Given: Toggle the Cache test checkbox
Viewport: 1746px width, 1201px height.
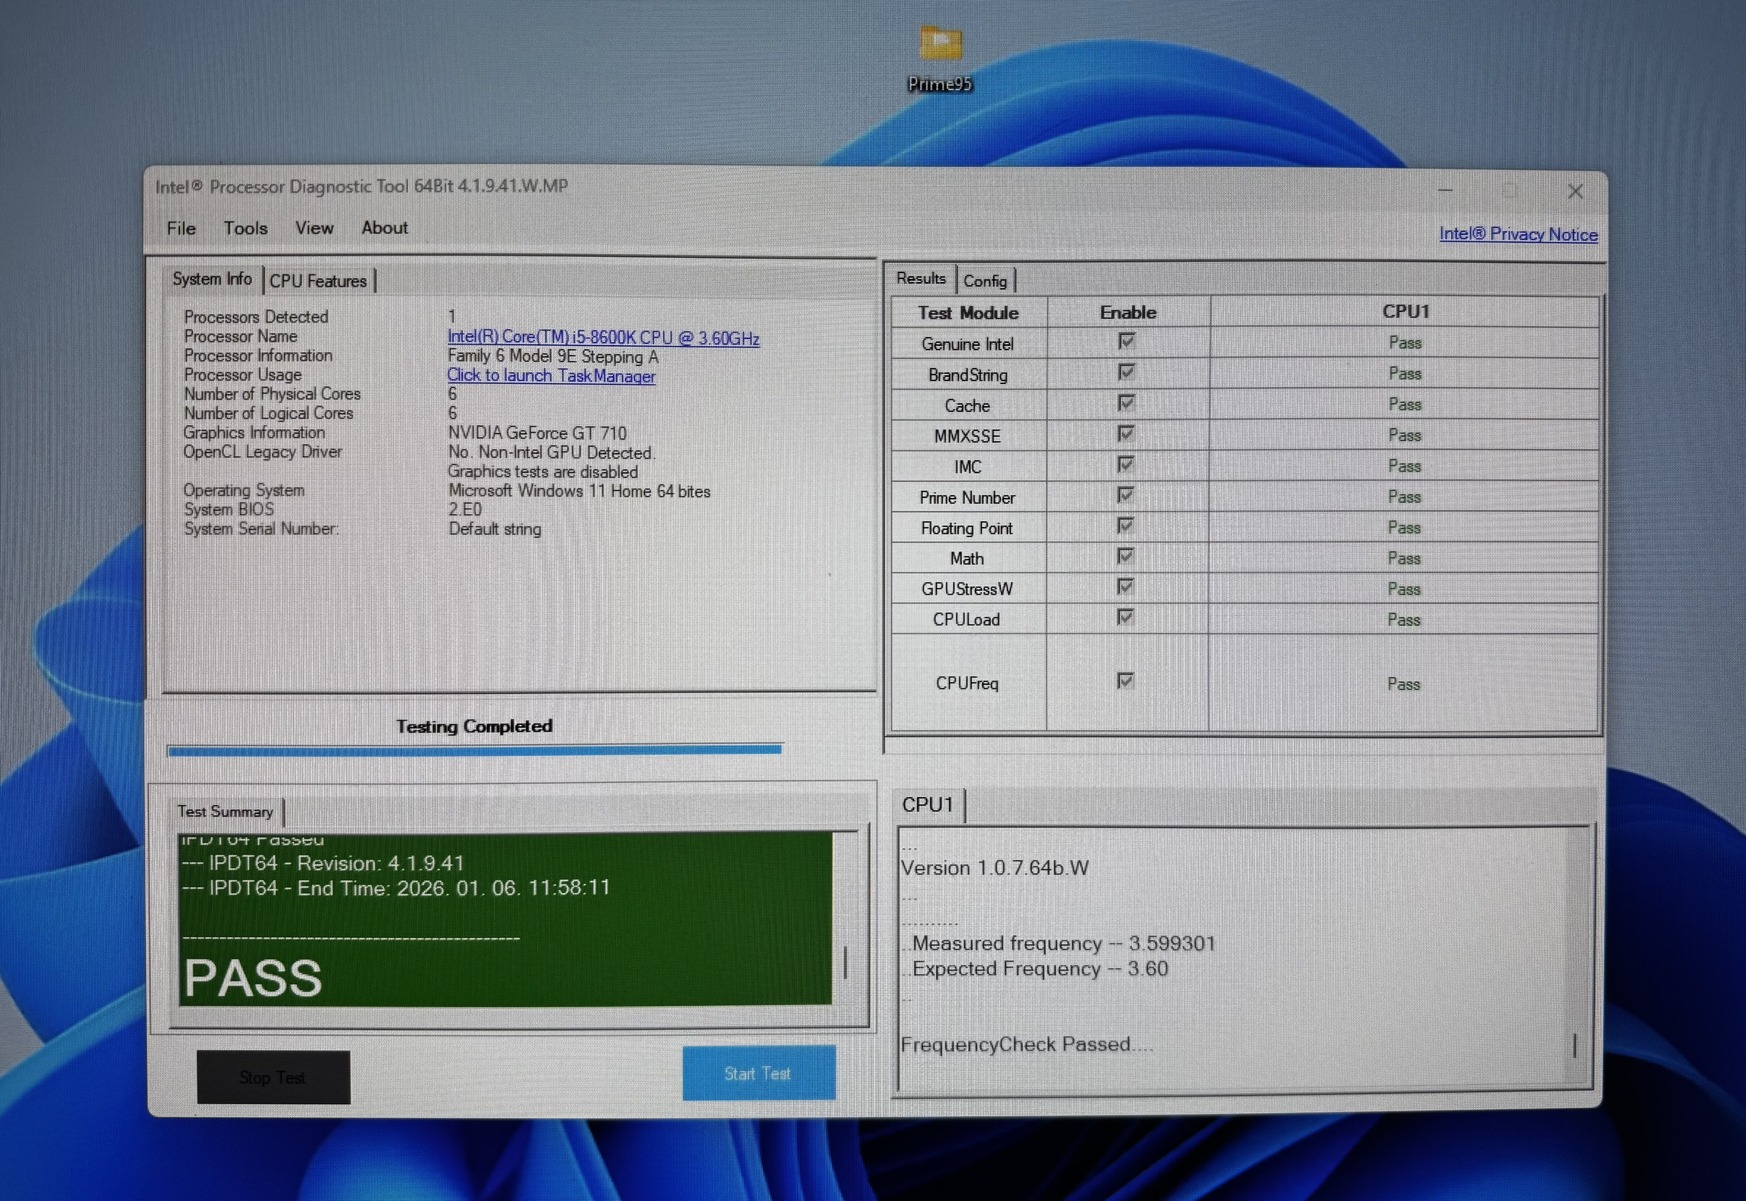Looking at the screenshot, I should pyautogui.click(x=1126, y=403).
